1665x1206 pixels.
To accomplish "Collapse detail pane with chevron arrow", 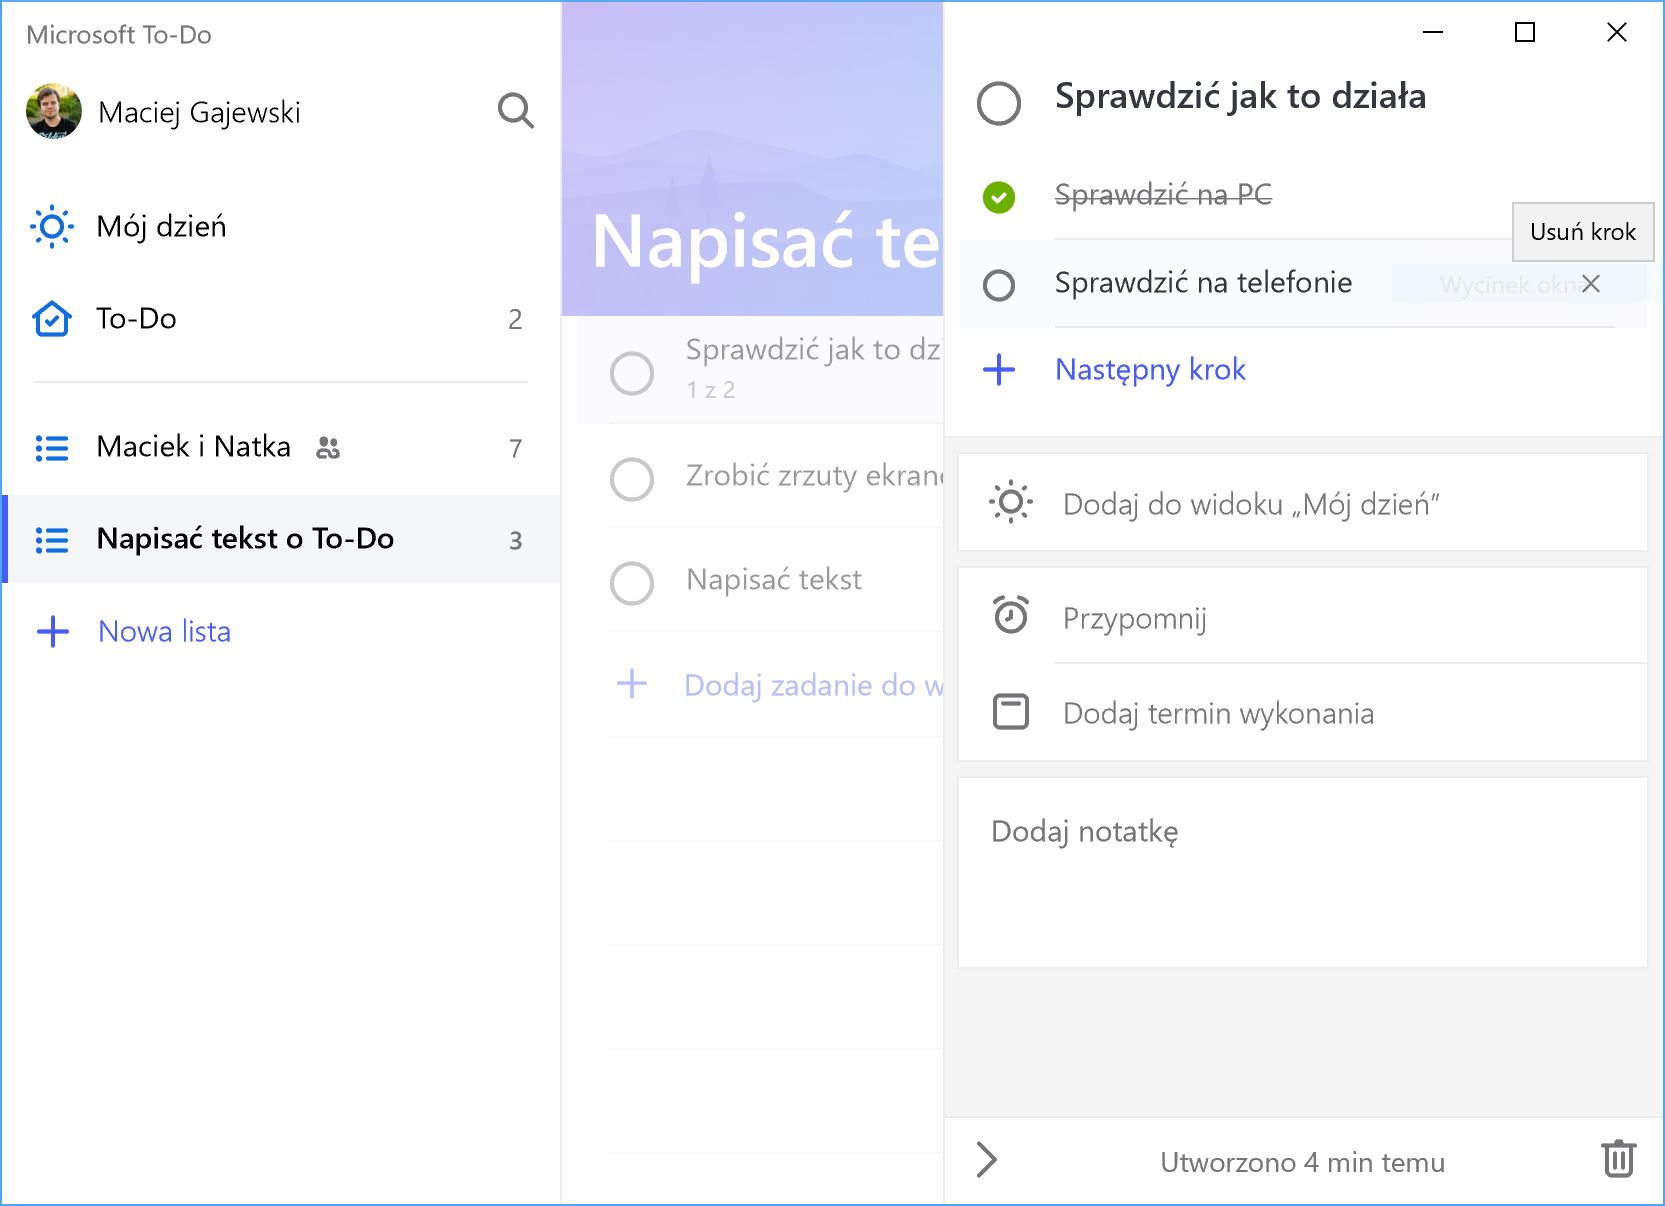I will tap(987, 1160).
